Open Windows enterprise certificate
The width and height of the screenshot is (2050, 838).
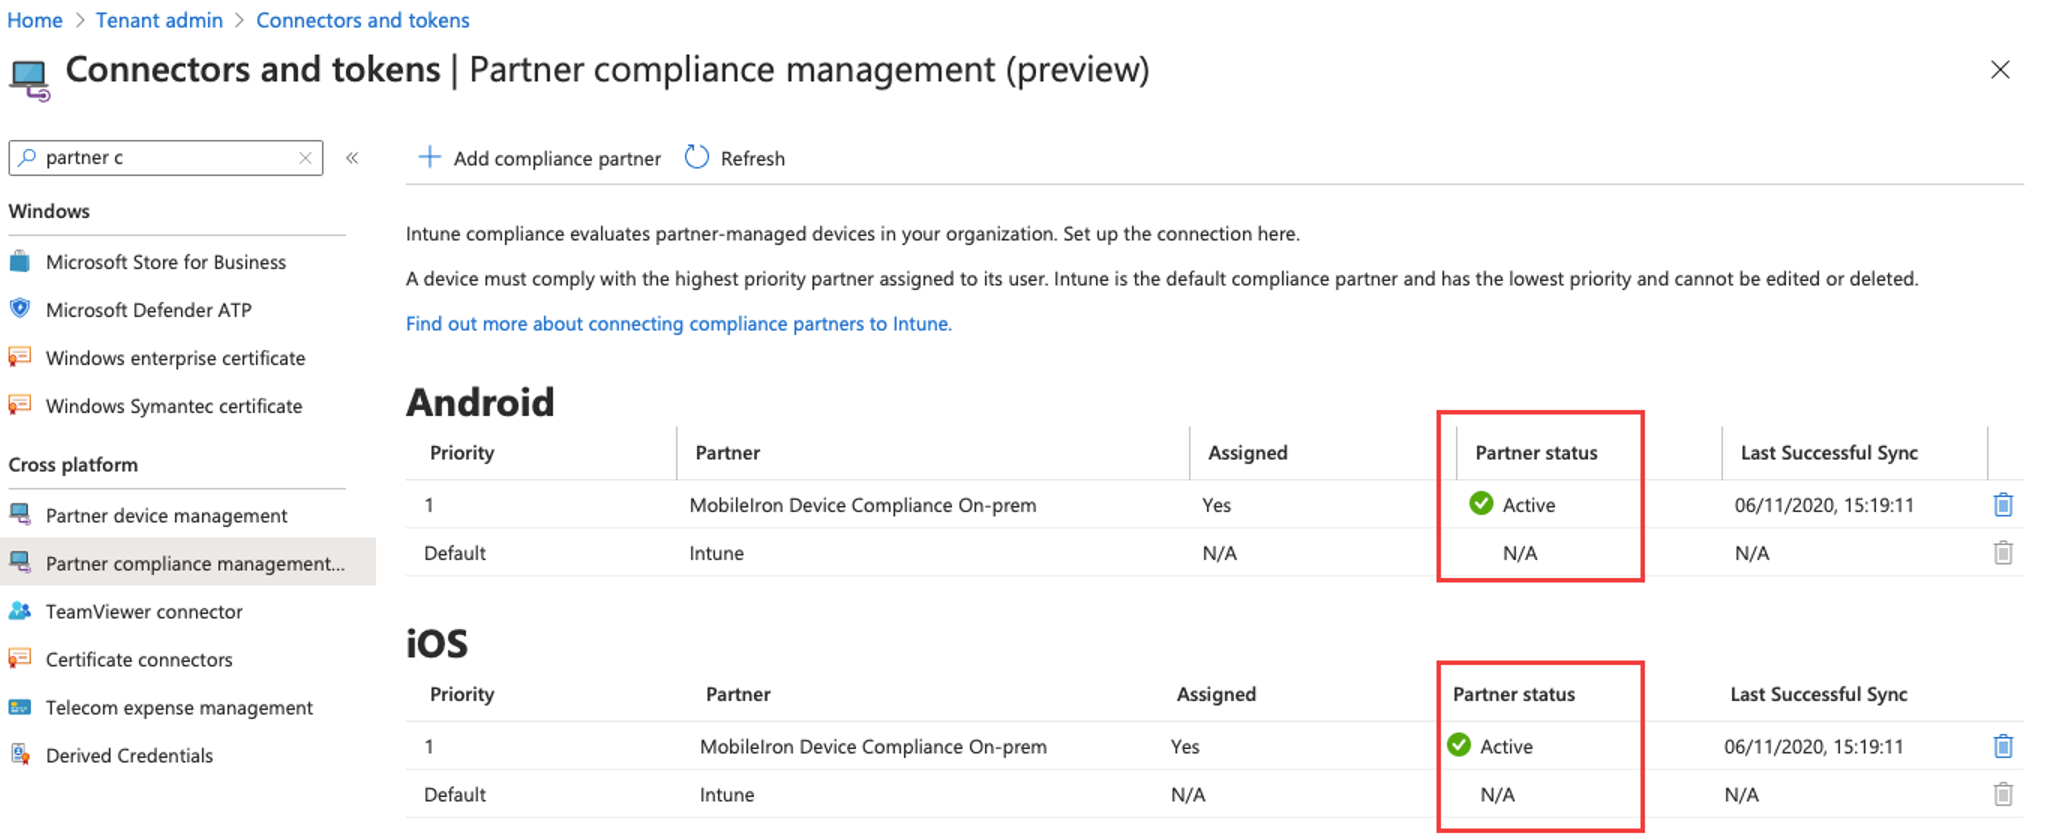tap(175, 358)
